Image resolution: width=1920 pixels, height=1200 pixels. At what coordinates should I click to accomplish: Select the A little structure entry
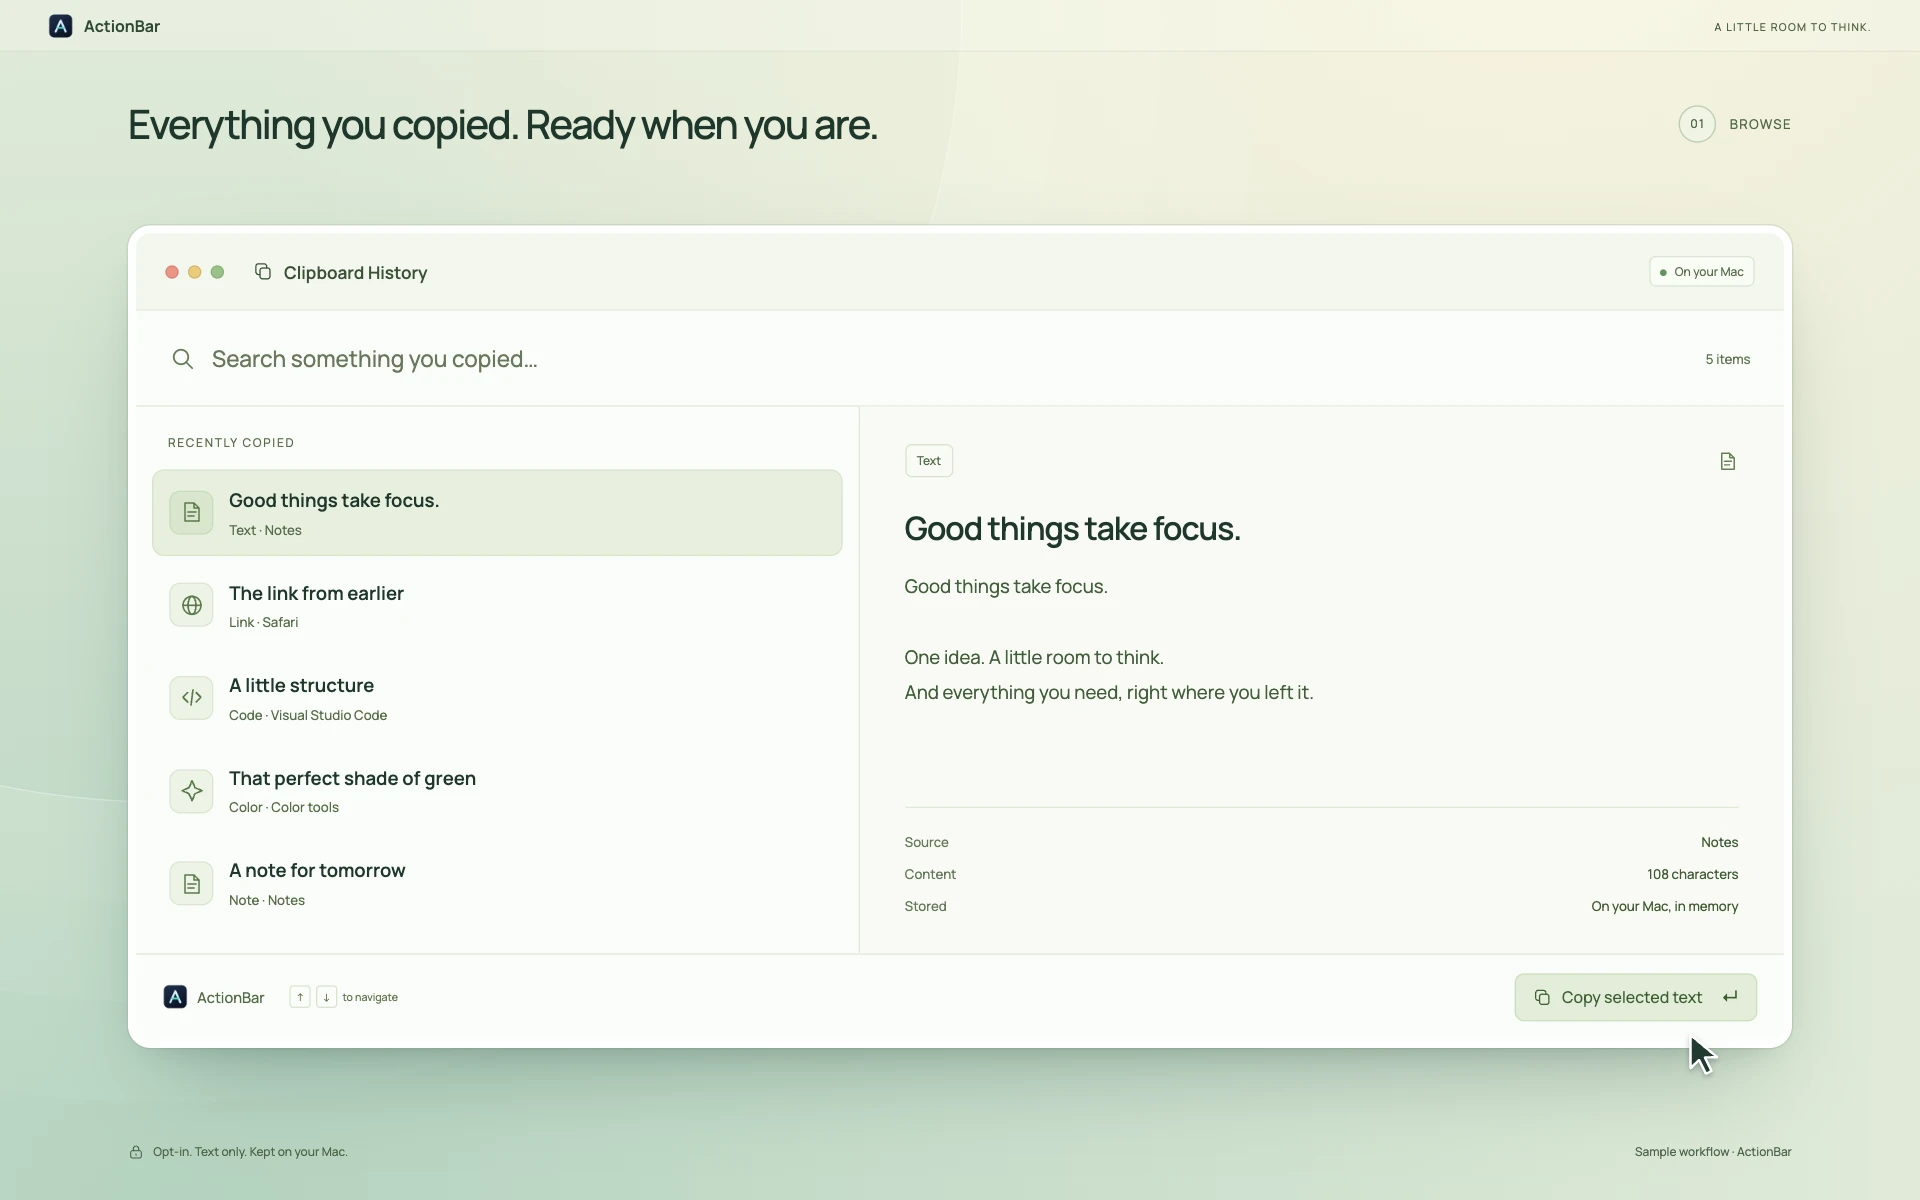[497, 698]
